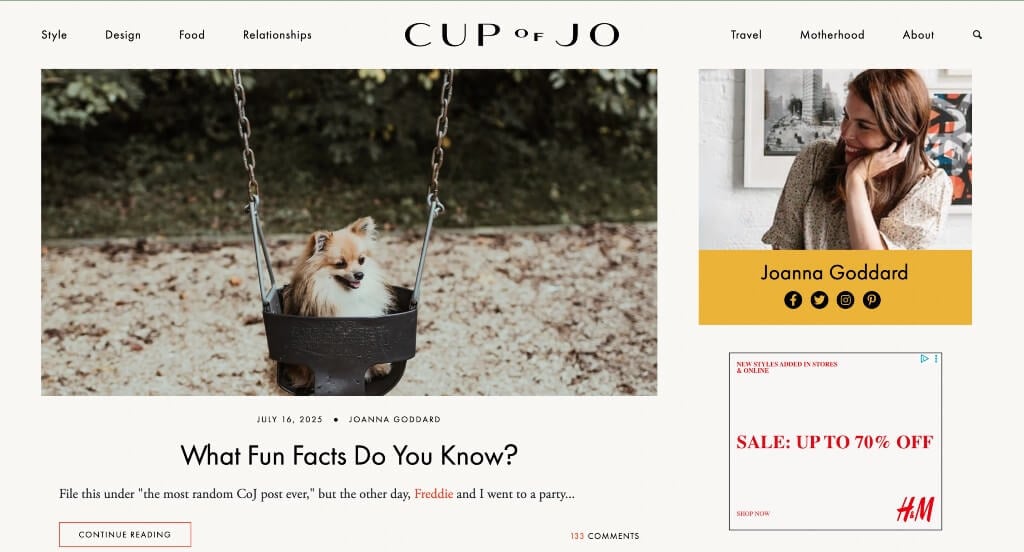Open the Motherhood section
This screenshot has width=1024, height=552.
tap(832, 35)
